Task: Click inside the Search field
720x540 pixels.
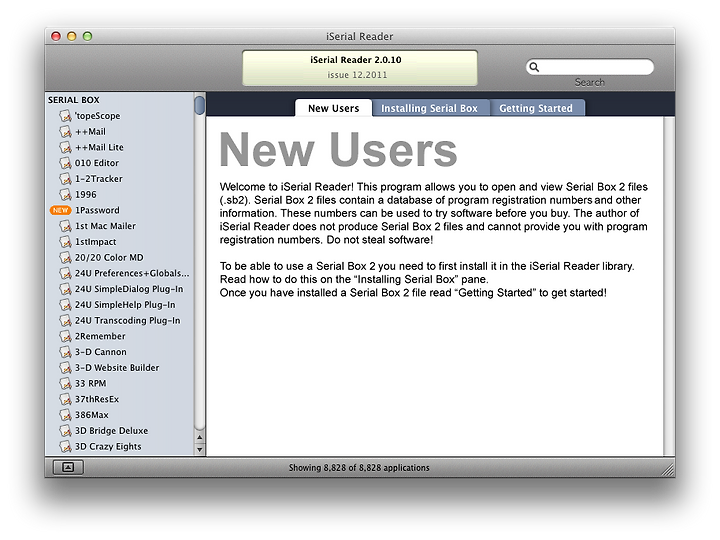Action: click(x=590, y=67)
